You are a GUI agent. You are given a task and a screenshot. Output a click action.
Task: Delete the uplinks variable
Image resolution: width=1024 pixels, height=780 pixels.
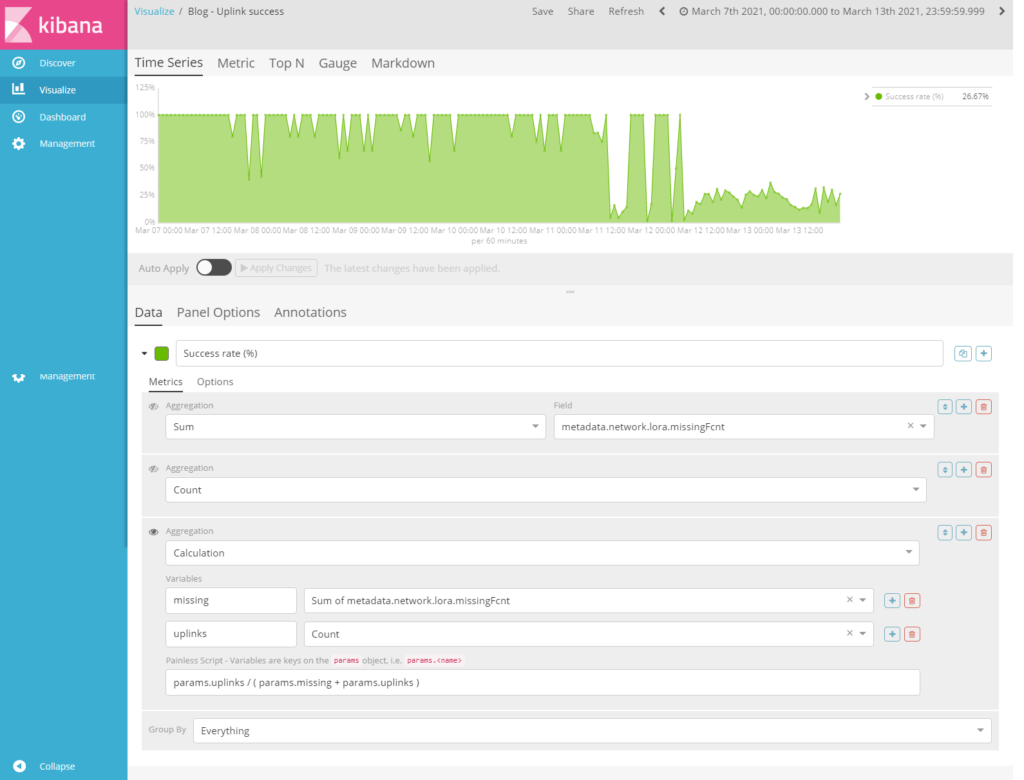coord(912,634)
